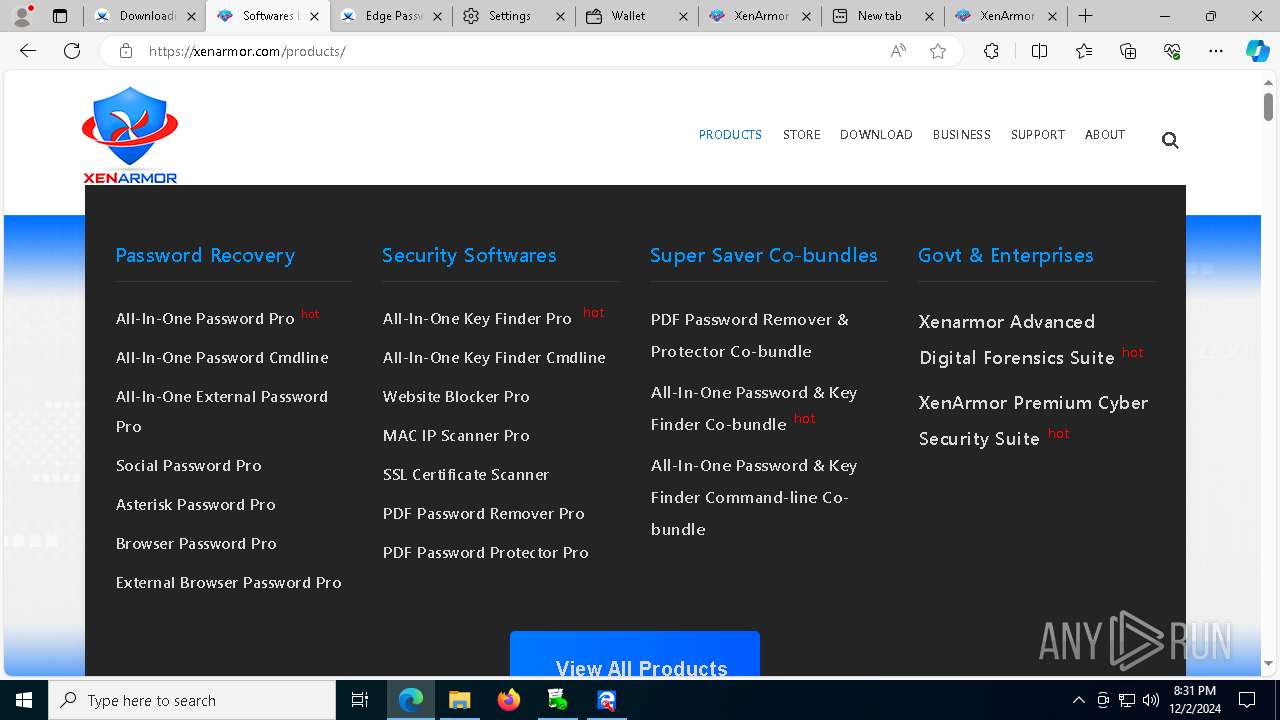Click the taskbar search box
Viewport: 1280px width, 720px height.
[192, 700]
